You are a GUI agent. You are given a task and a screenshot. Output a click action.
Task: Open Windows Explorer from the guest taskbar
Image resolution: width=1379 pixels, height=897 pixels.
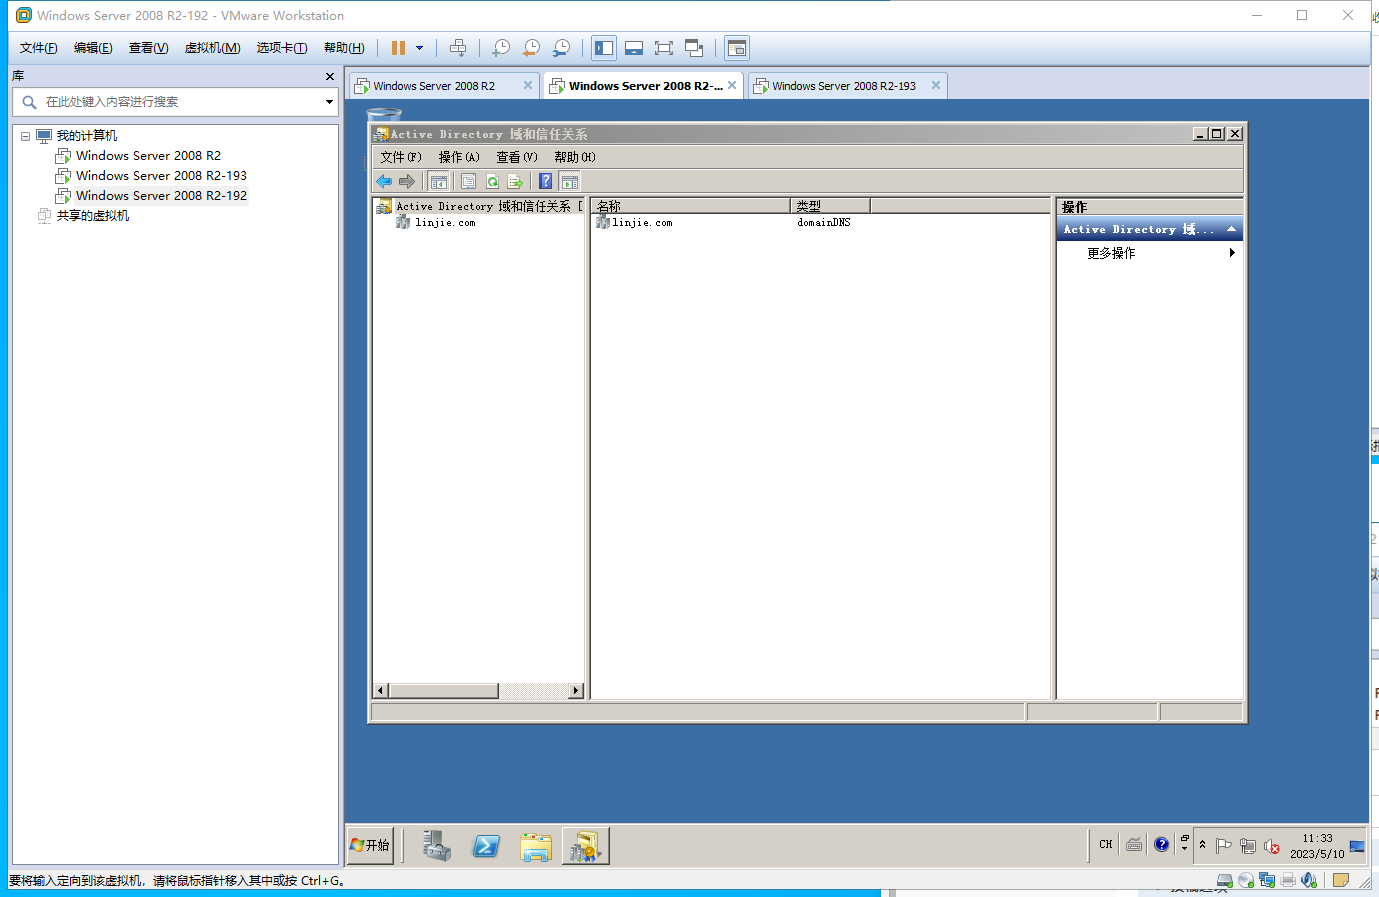point(536,846)
